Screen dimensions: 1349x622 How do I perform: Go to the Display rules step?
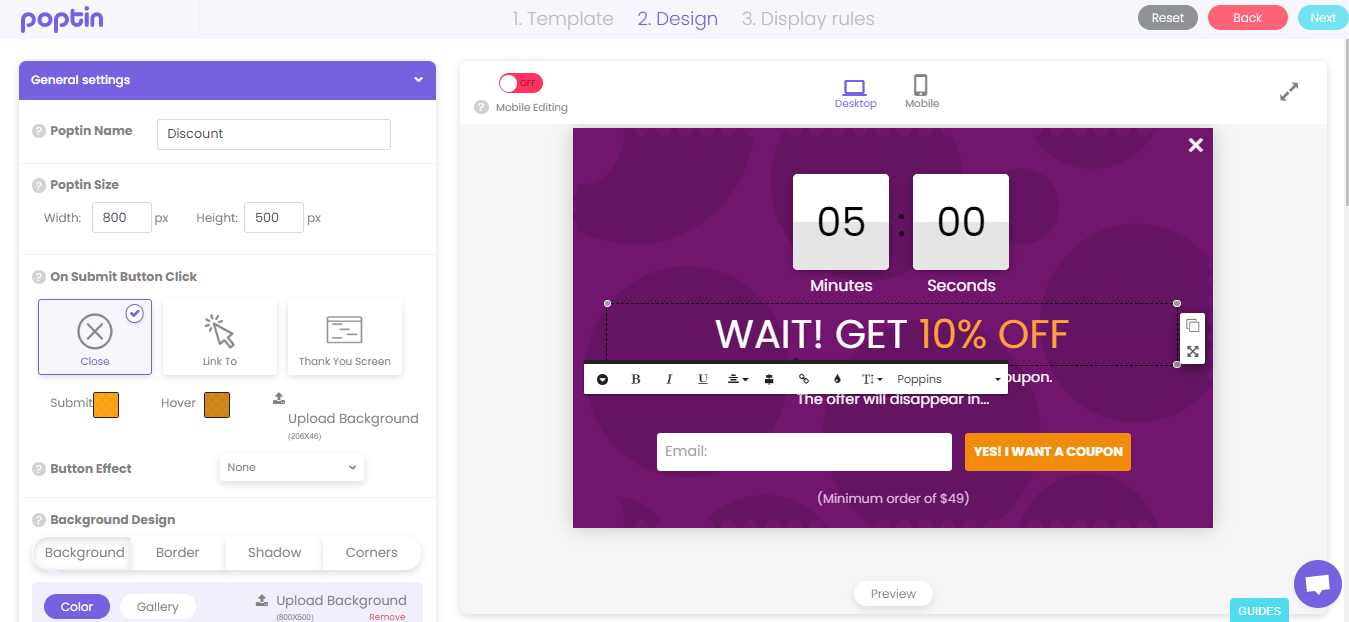tap(808, 18)
